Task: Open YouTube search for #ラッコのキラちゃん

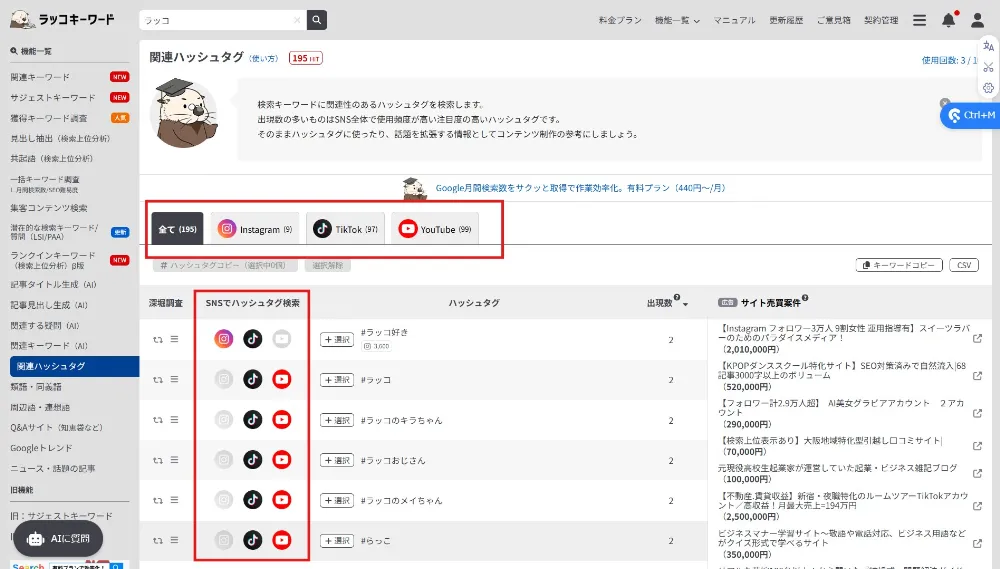Action: coord(281,419)
